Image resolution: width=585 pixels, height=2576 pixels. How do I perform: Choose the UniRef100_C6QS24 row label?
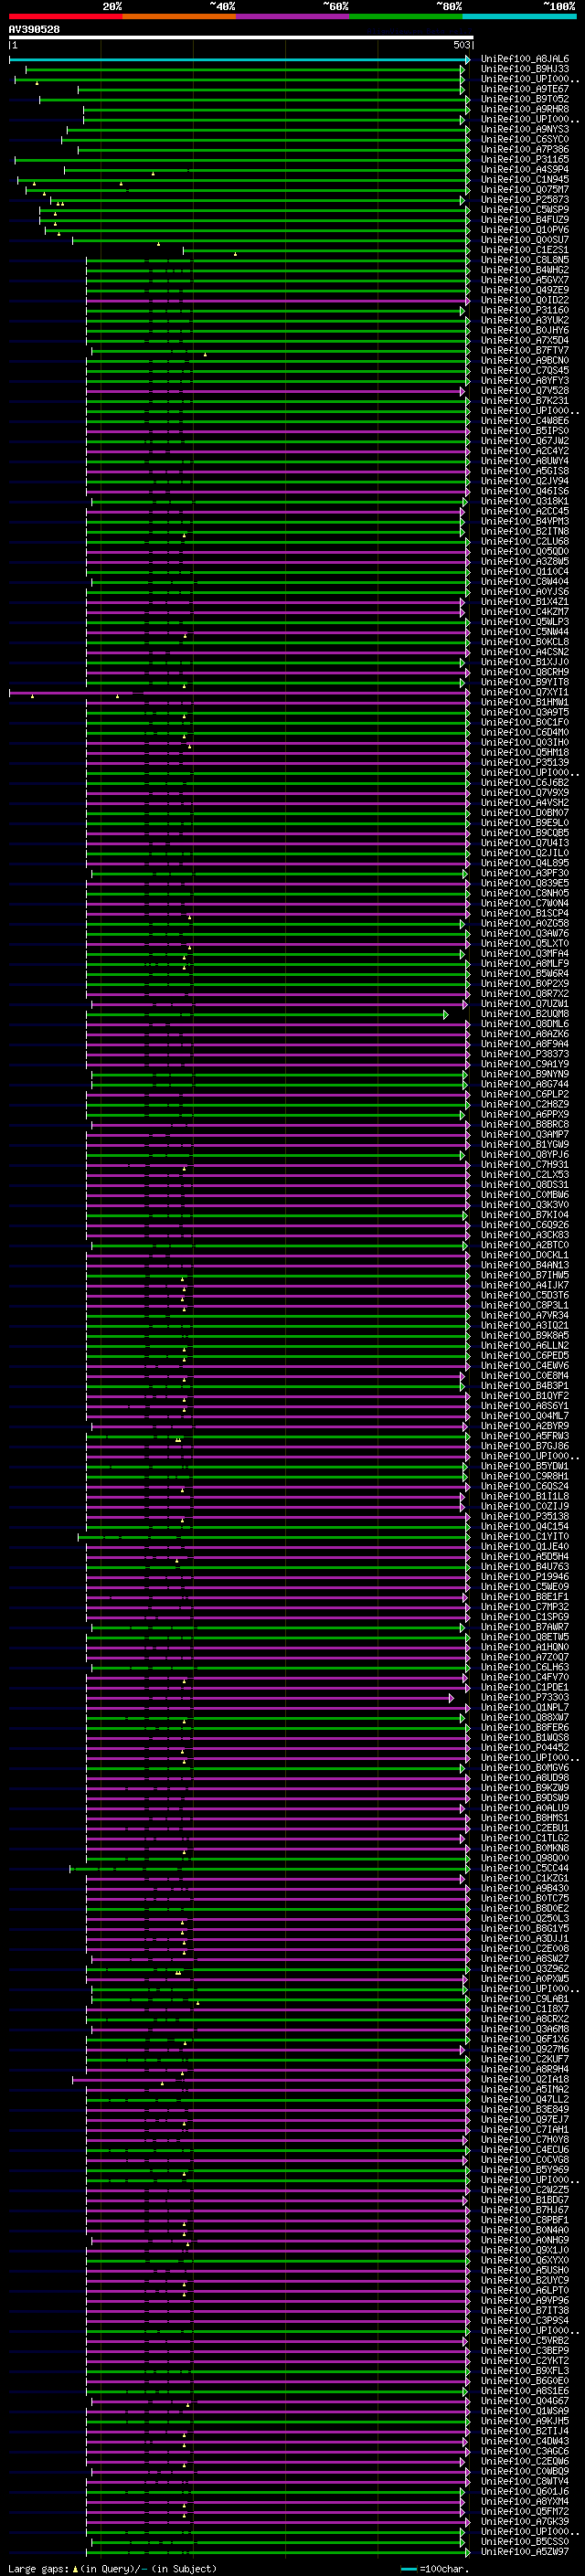click(525, 1486)
